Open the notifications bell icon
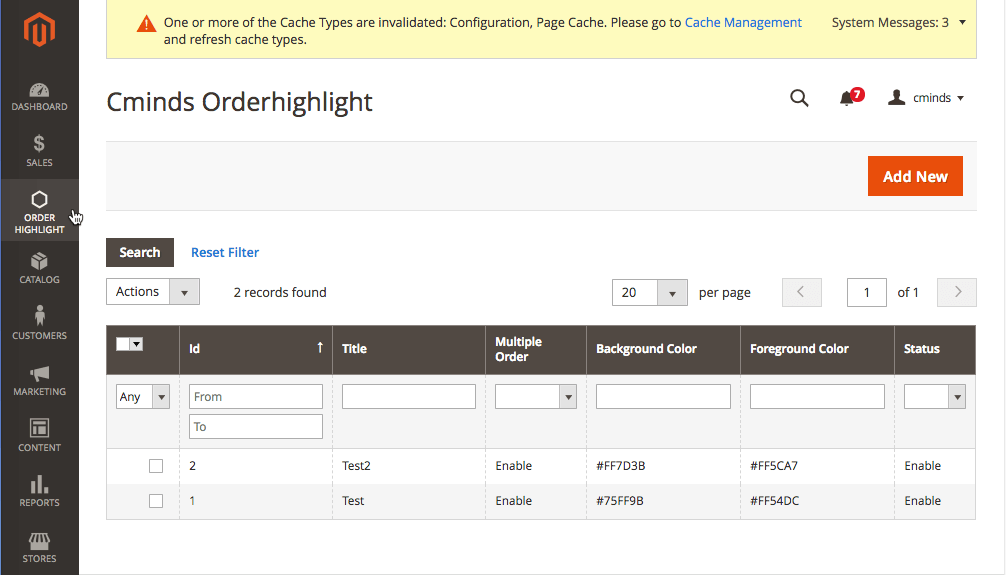1006x575 pixels. pos(847,98)
